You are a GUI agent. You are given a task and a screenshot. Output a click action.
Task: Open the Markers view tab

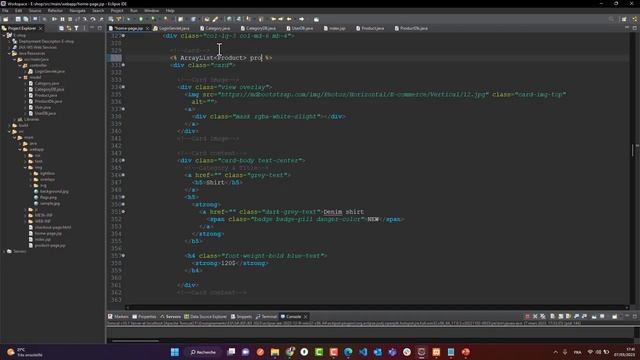click(x=118, y=316)
